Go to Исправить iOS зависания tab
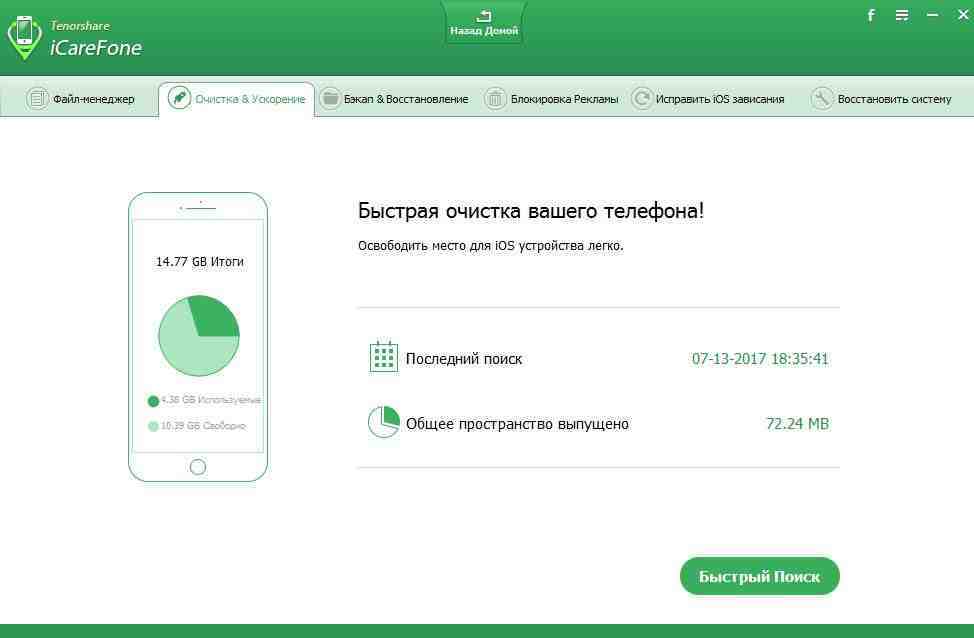Image resolution: width=974 pixels, height=638 pixels. pos(708,99)
